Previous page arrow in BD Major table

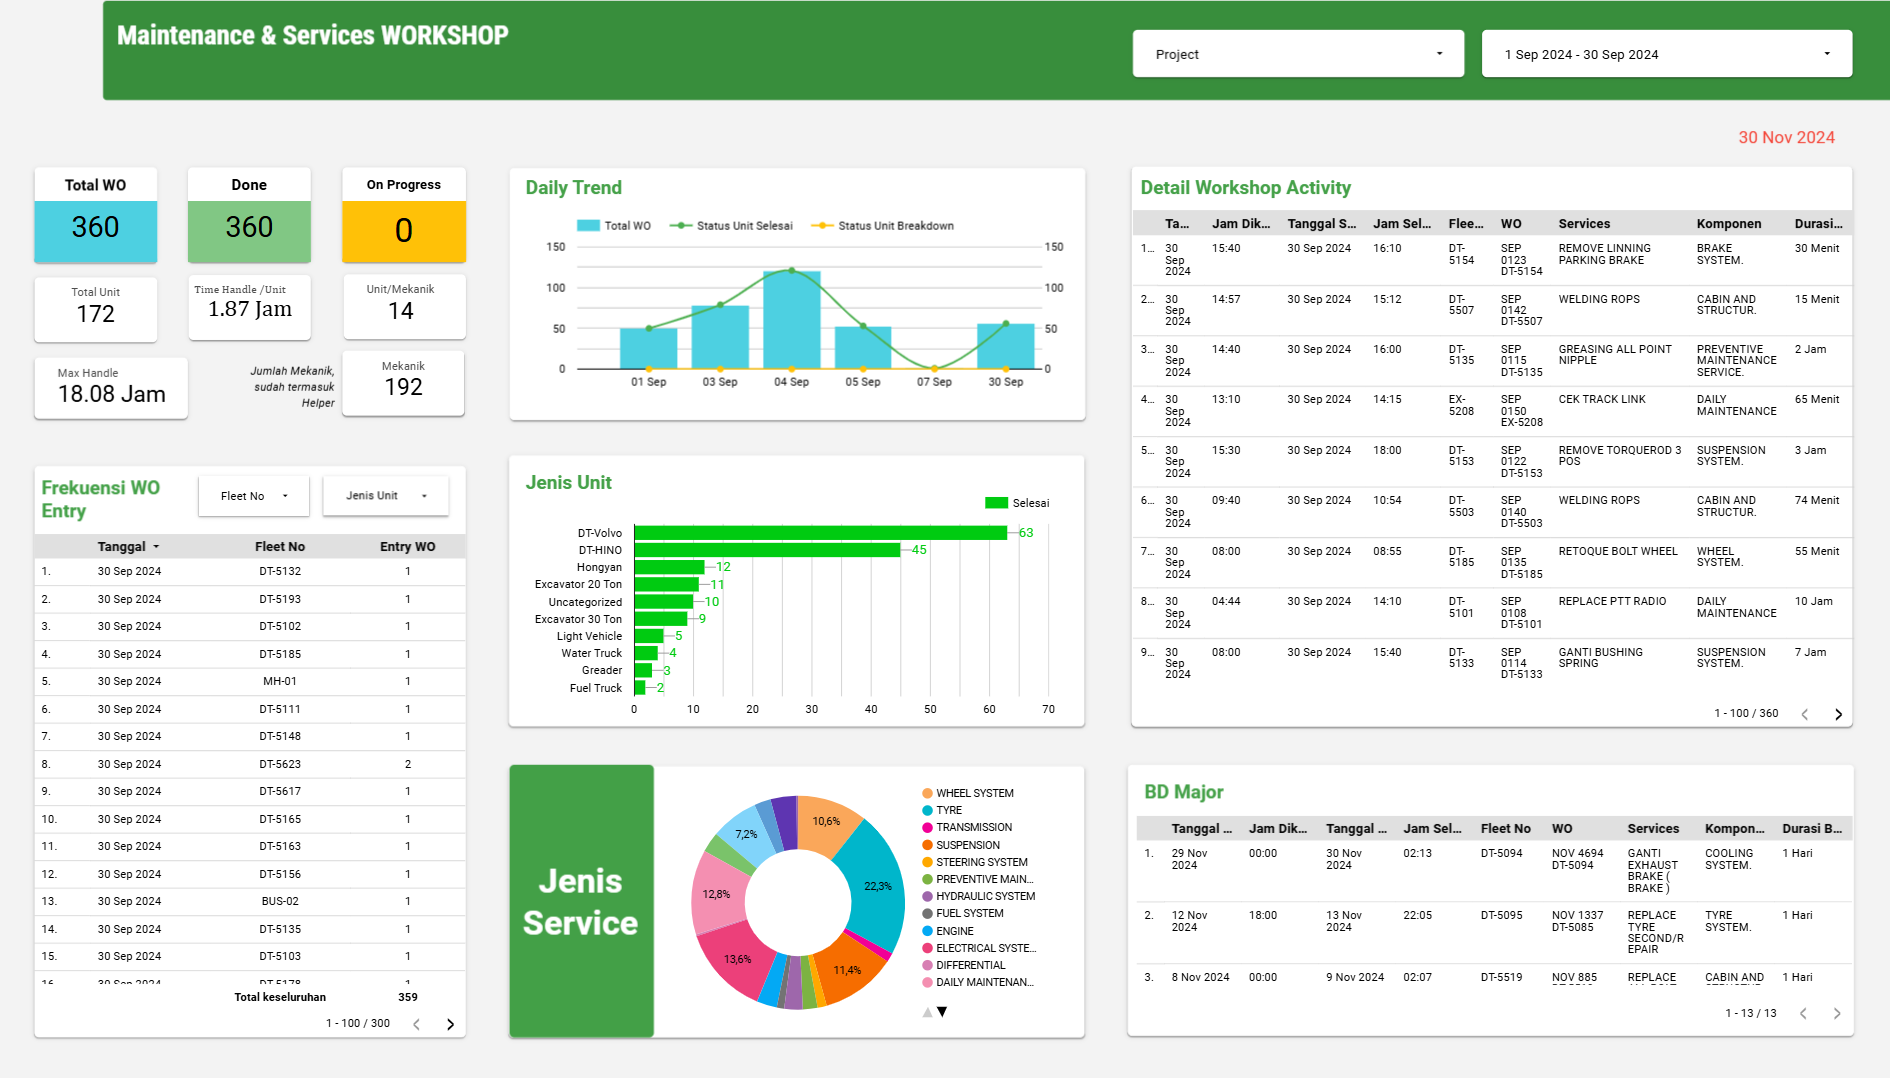pyautogui.click(x=1803, y=1013)
